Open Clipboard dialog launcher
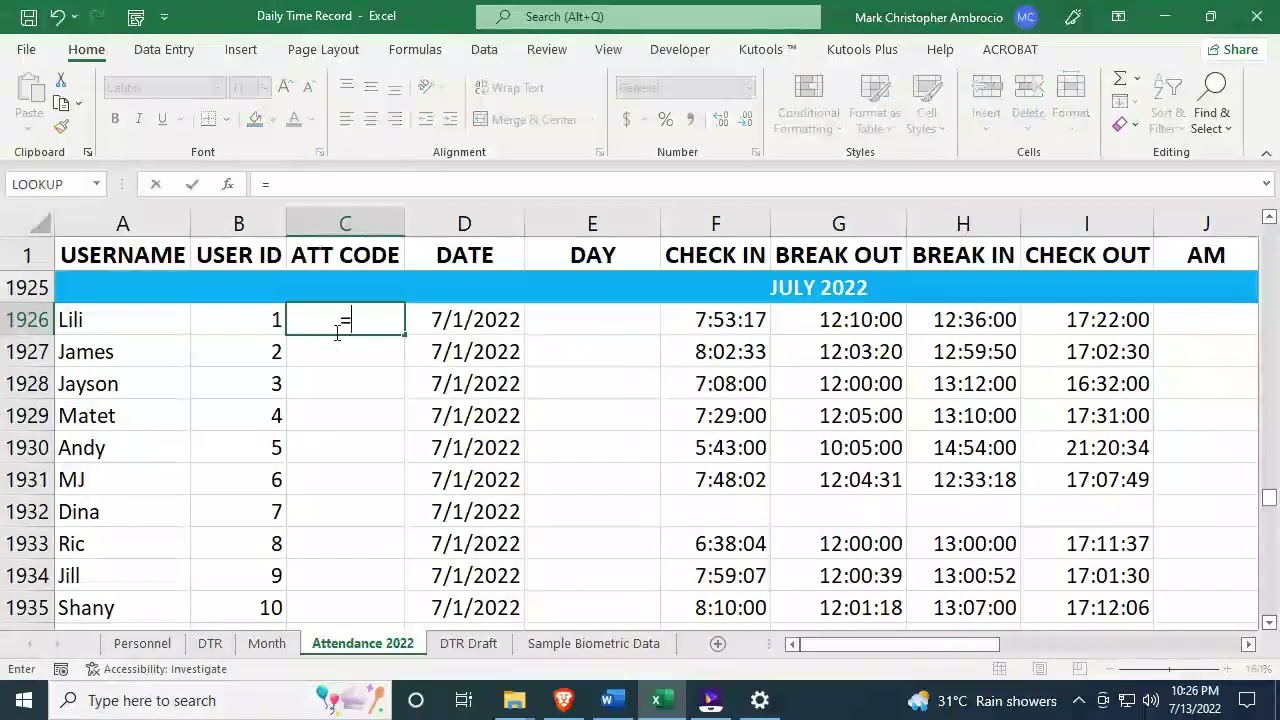This screenshot has width=1280, height=720. 87,152
